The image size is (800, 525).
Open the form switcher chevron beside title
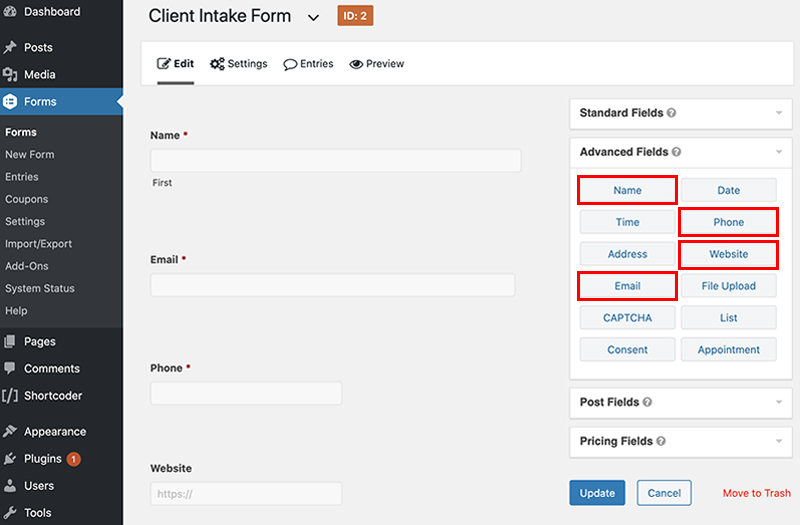coord(313,17)
